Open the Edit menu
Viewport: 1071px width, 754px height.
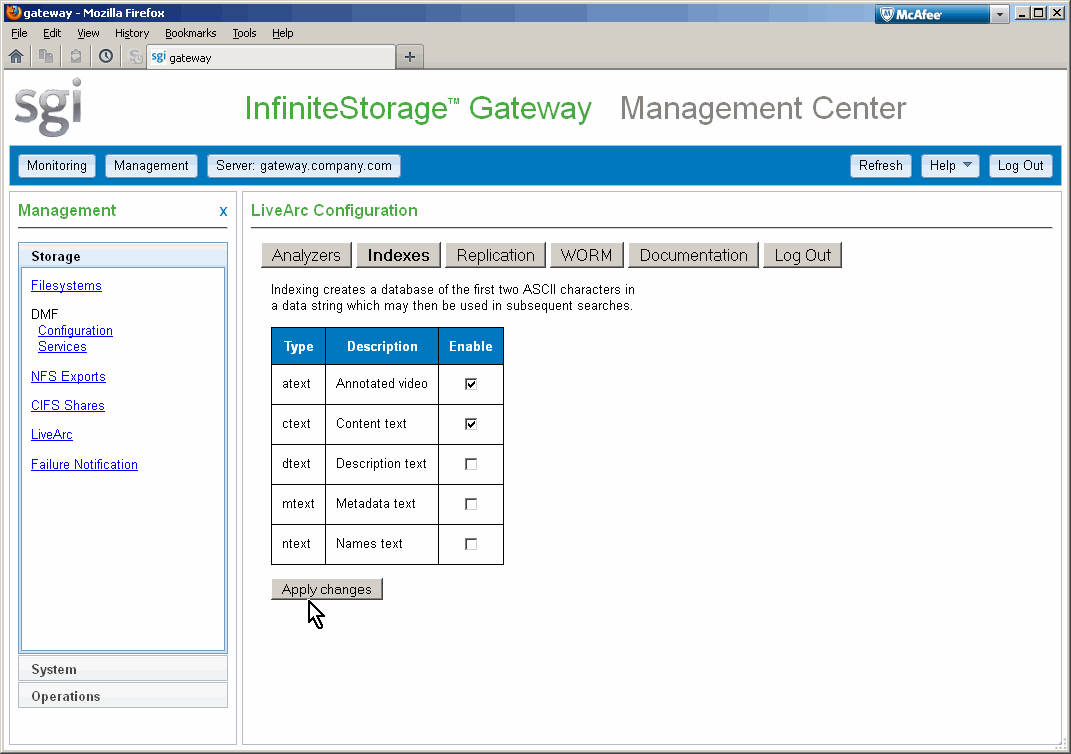click(52, 33)
